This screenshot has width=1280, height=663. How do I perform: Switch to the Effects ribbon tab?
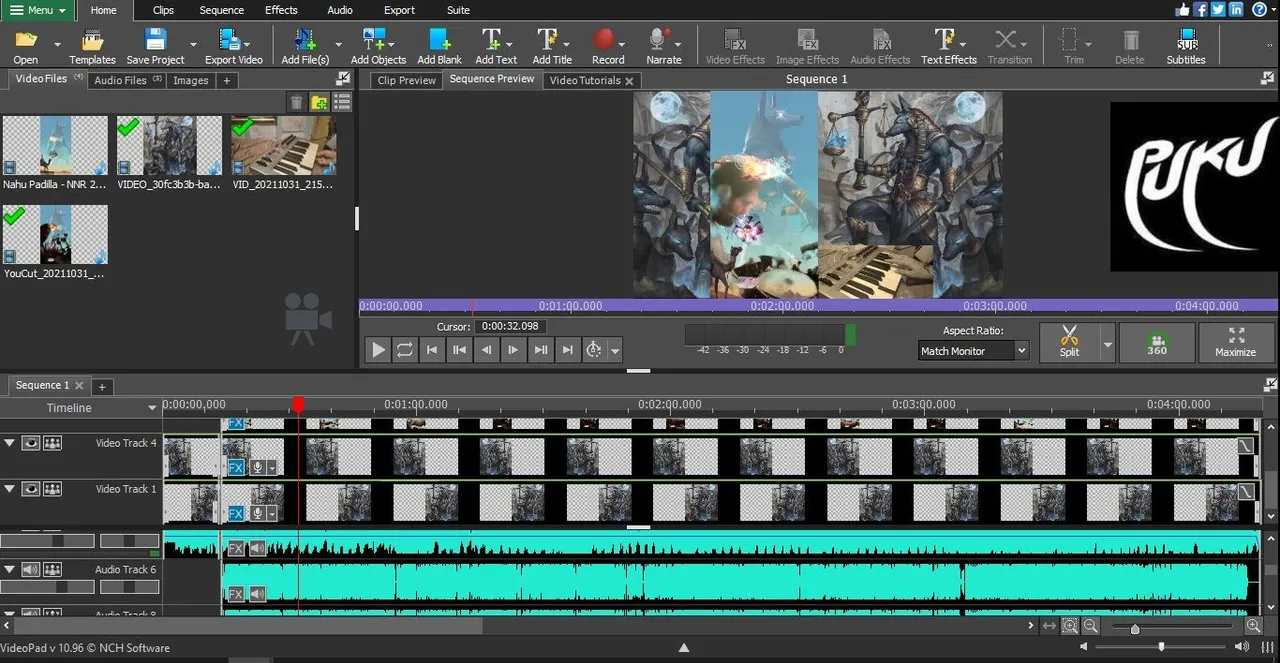281,10
